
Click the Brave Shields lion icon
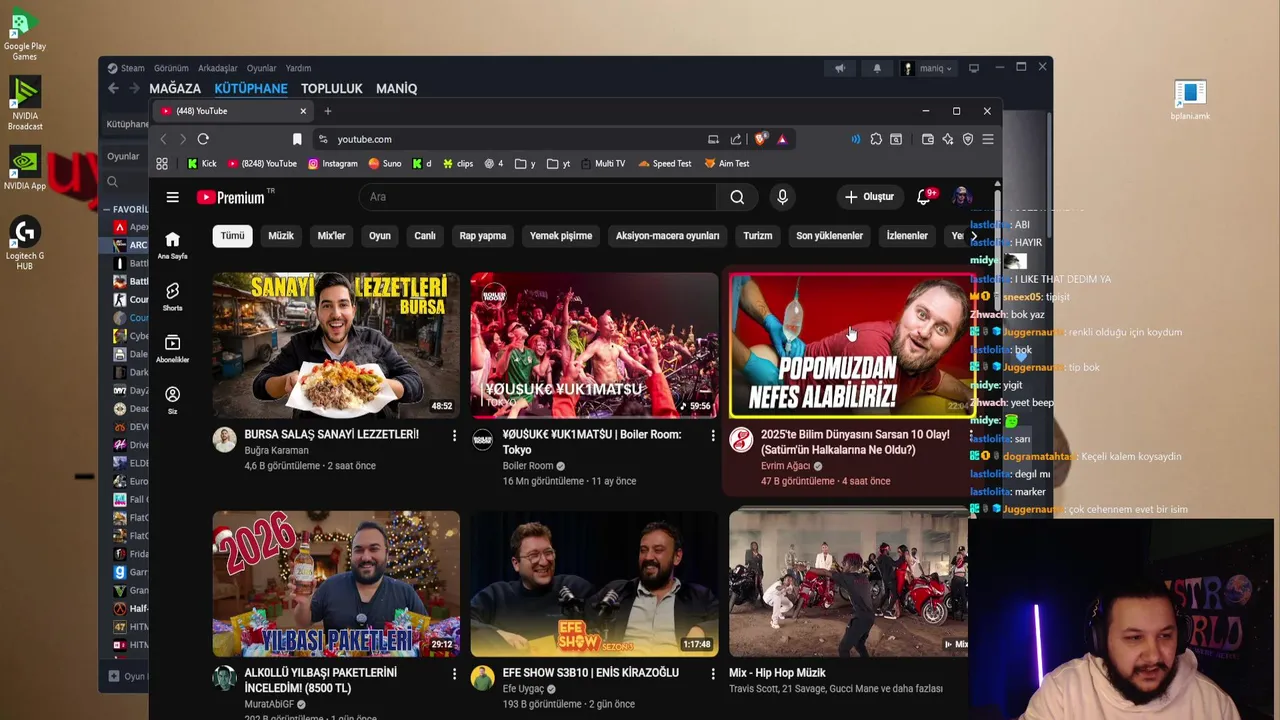tap(760, 139)
